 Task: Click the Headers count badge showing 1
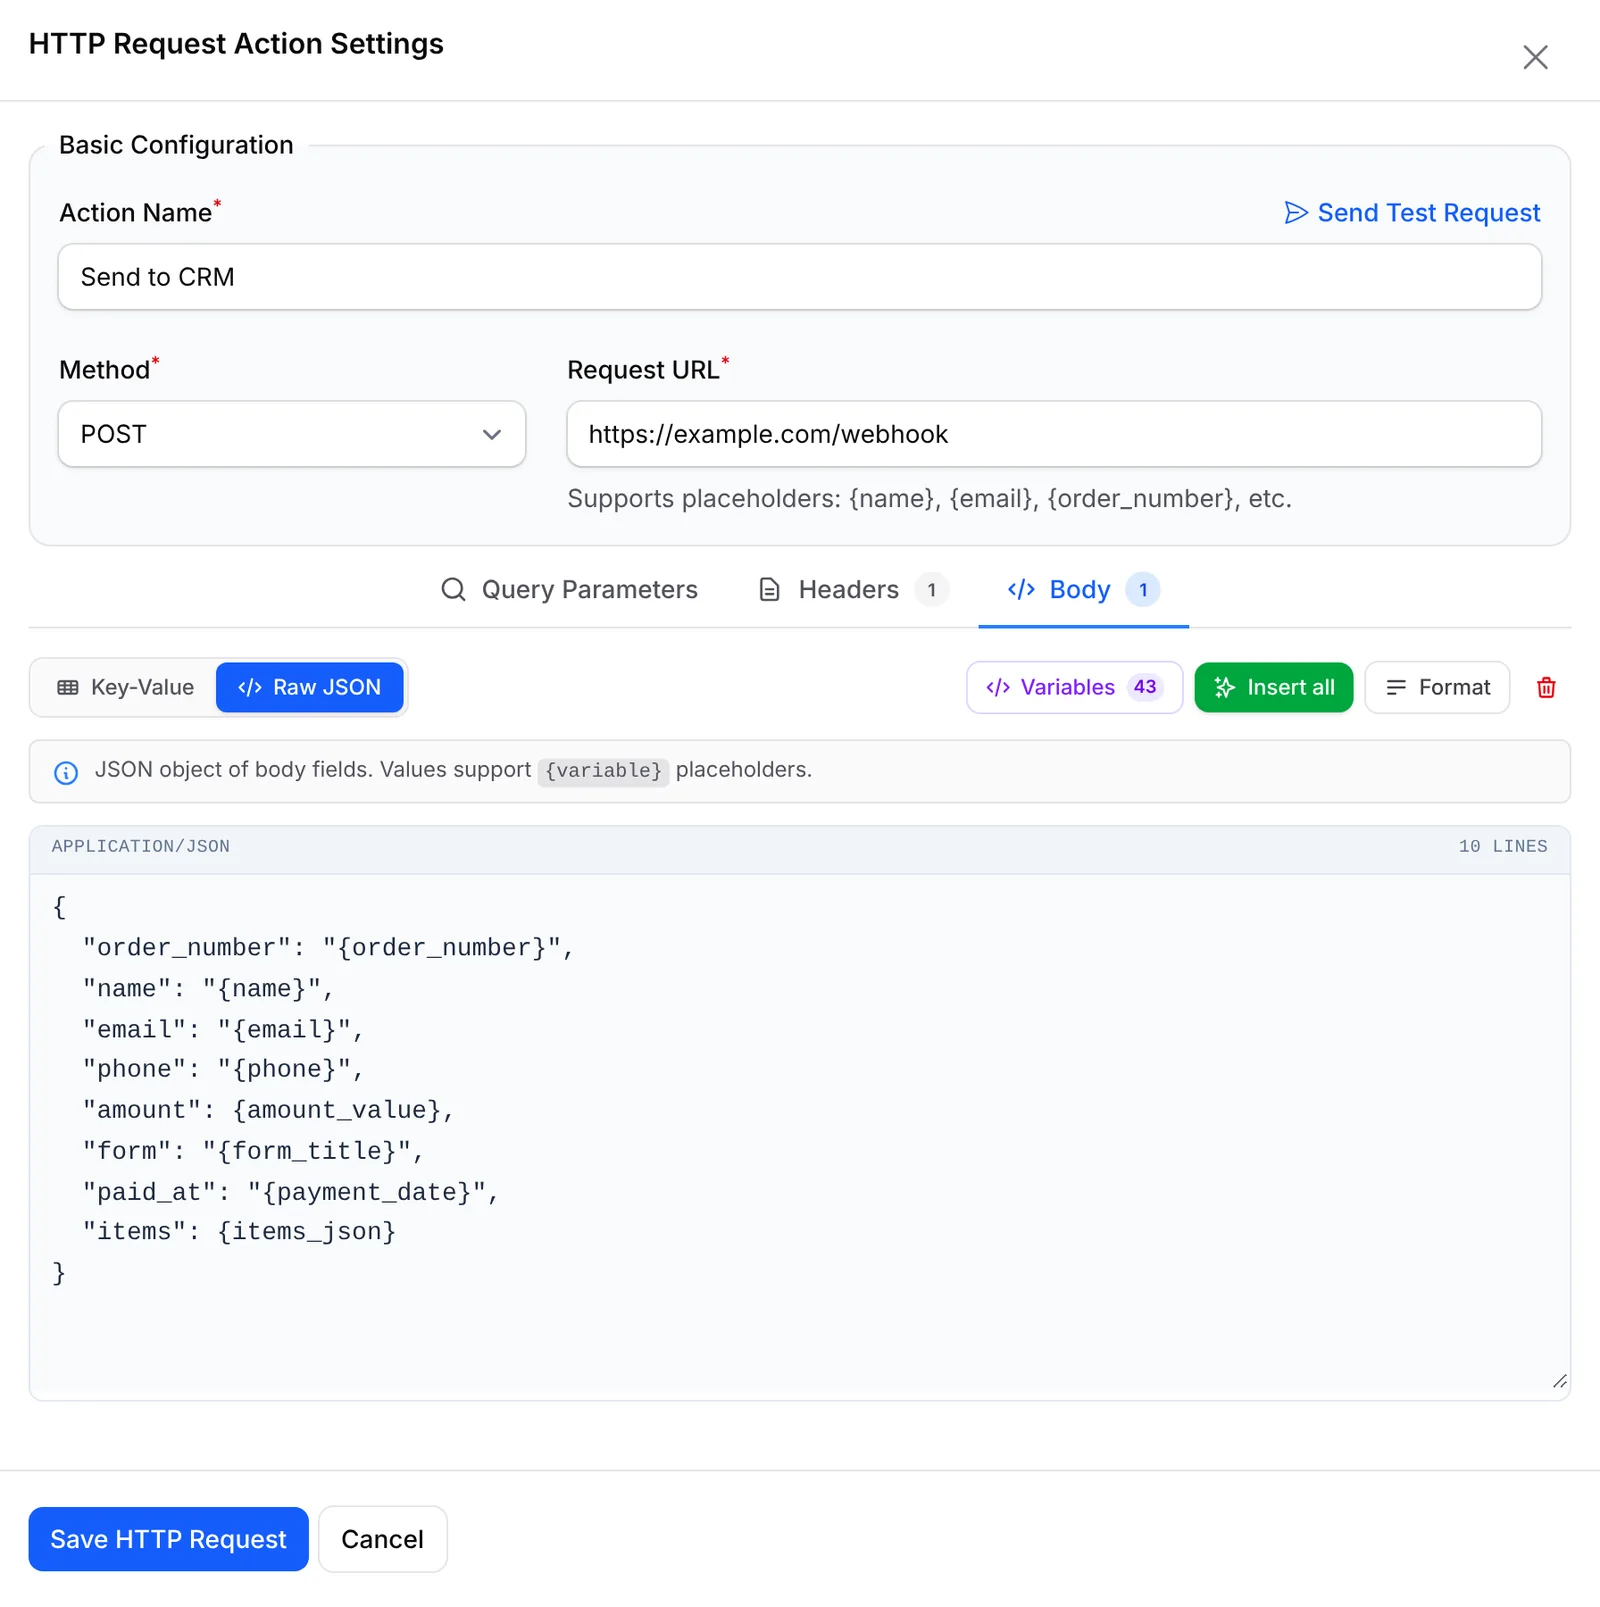(x=931, y=589)
